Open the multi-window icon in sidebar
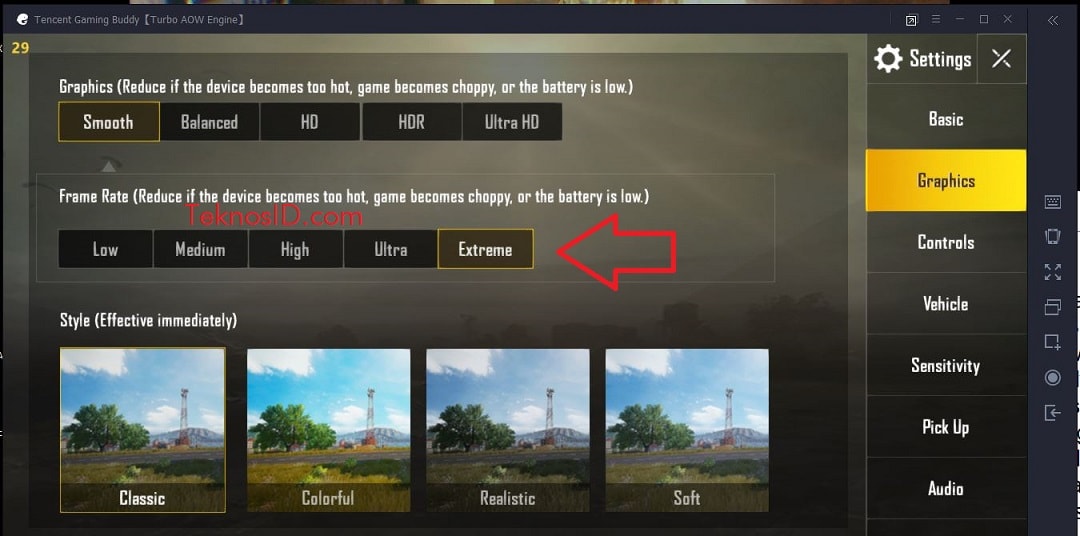1080x536 pixels. [1052, 307]
